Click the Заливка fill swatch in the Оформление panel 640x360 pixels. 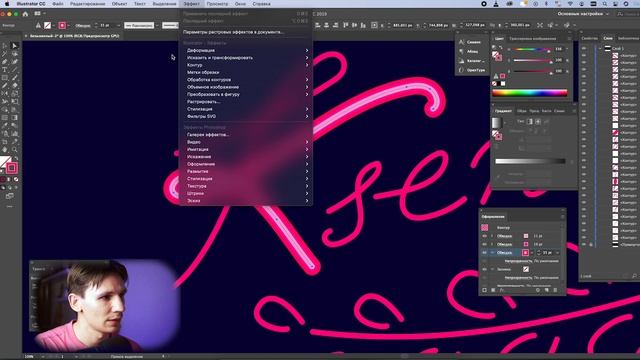[x=526, y=269]
